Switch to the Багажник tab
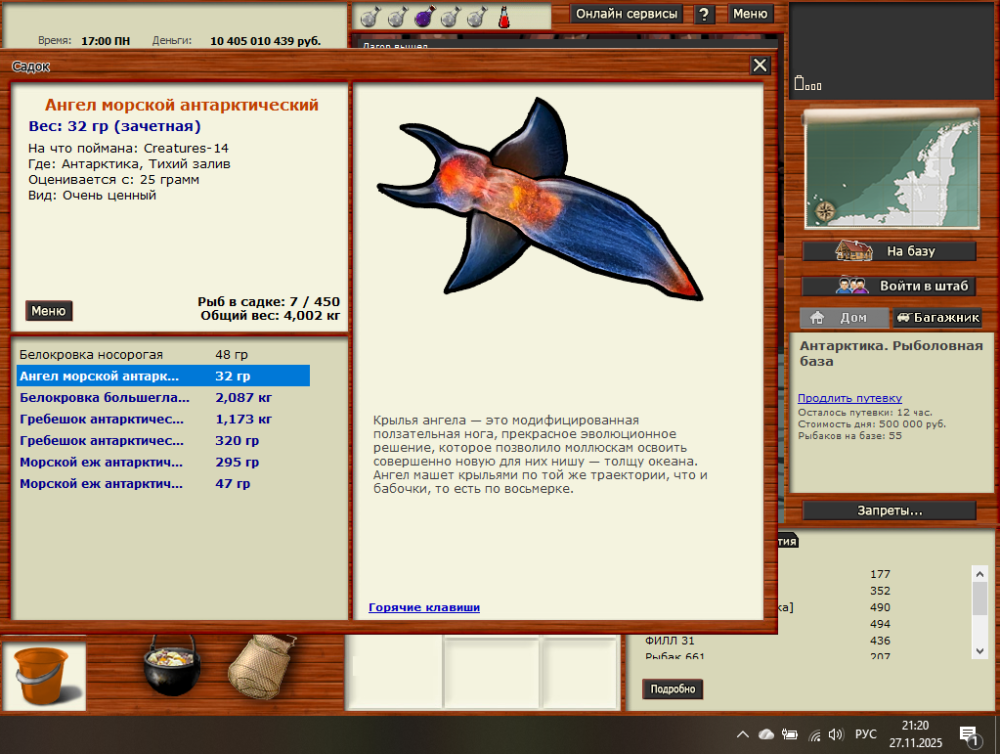The image size is (1000, 754). click(x=937, y=317)
